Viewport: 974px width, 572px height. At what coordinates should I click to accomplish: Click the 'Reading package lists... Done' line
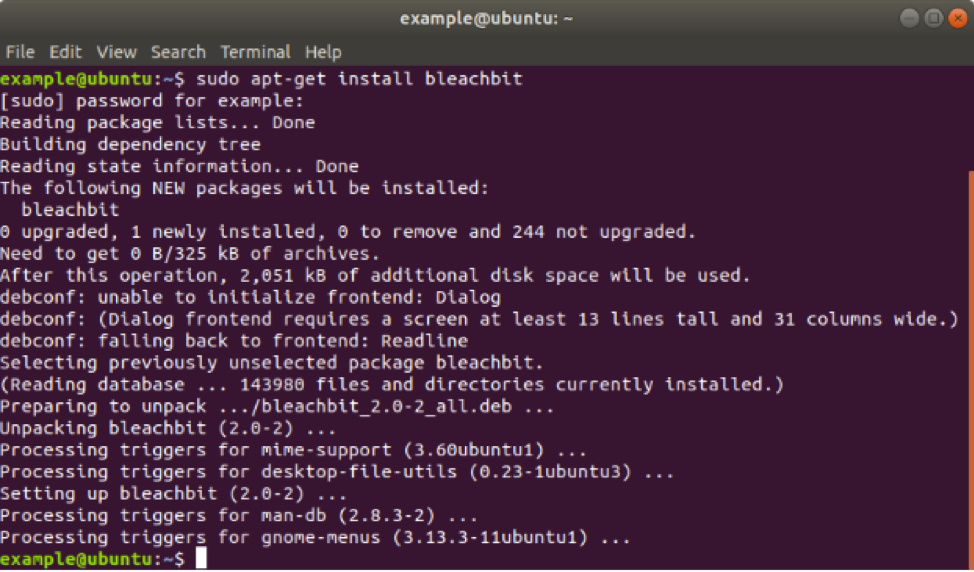(x=157, y=123)
